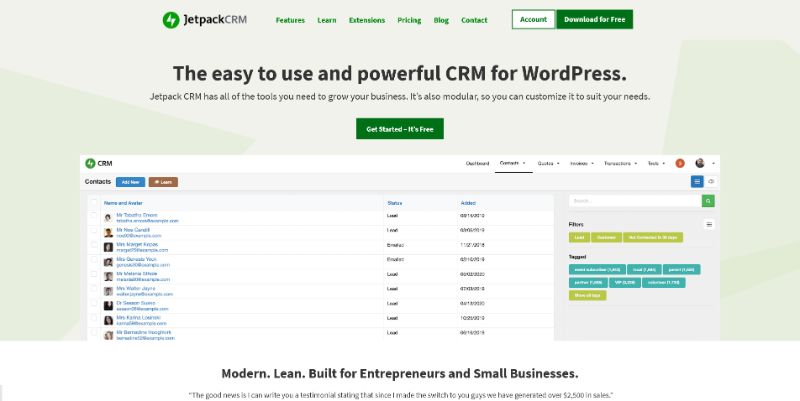The image size is (800, 401).
Task: Select the VIP tag chip
Action: (624, 282)
